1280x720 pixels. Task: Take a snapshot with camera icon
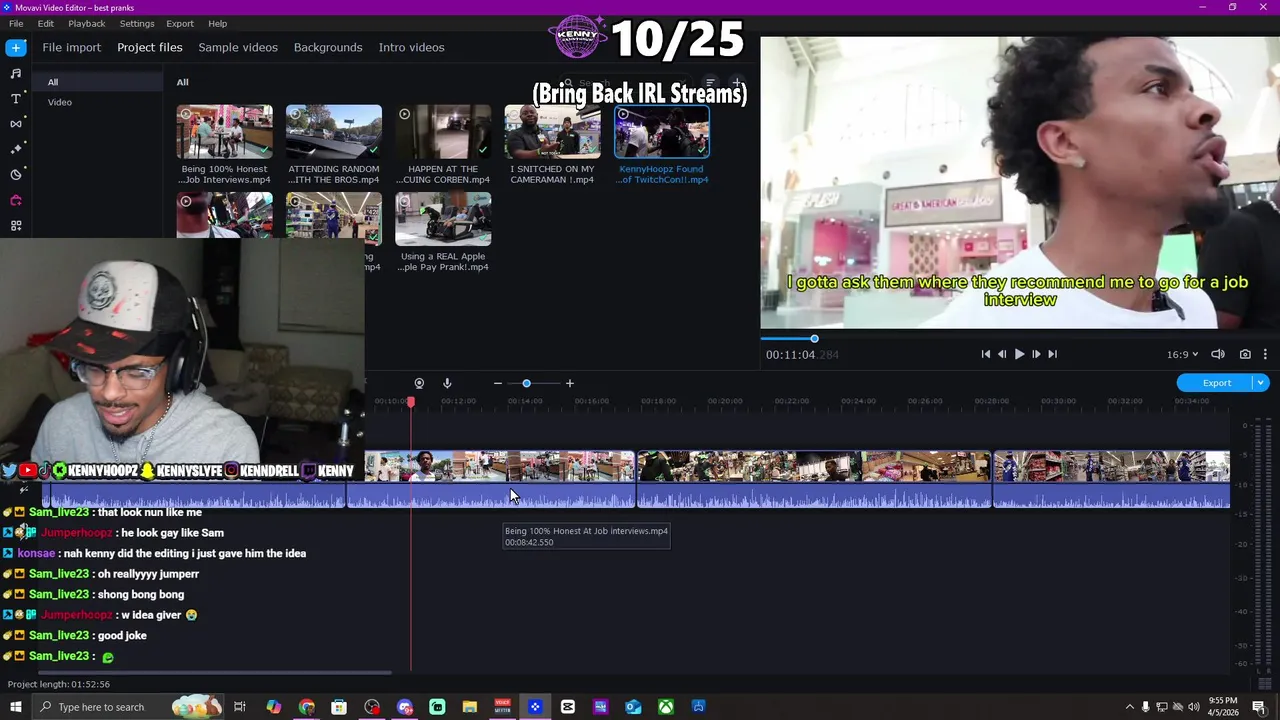pos(1245,354)
